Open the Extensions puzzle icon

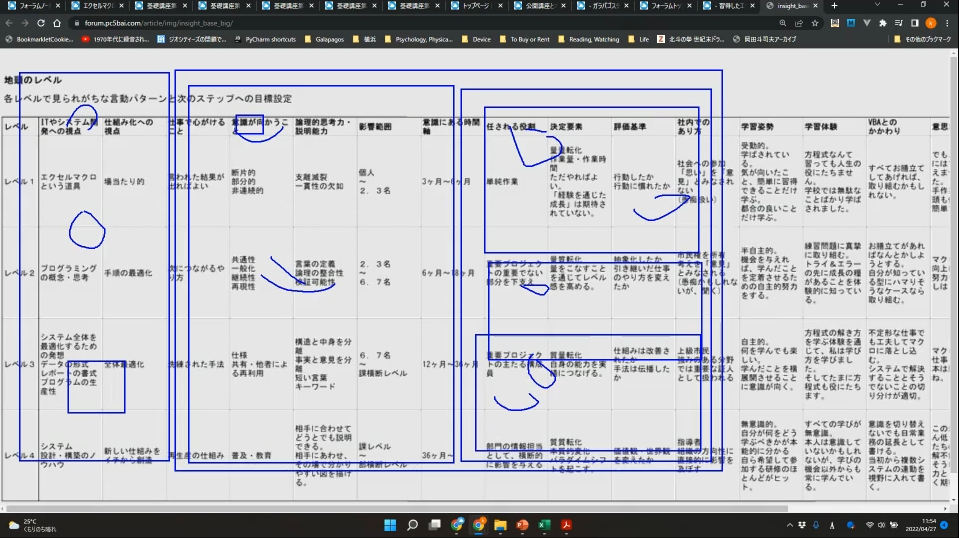883,23
